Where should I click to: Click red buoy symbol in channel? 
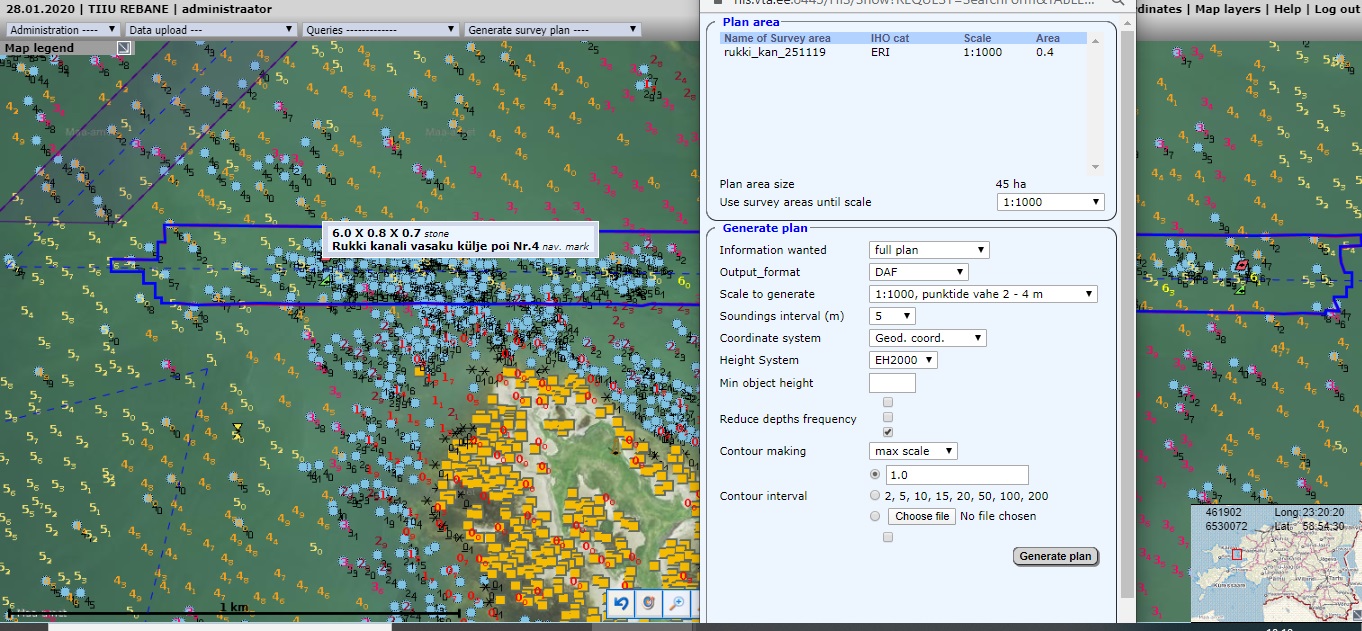pyautogui.click(x=1241, y=266)
